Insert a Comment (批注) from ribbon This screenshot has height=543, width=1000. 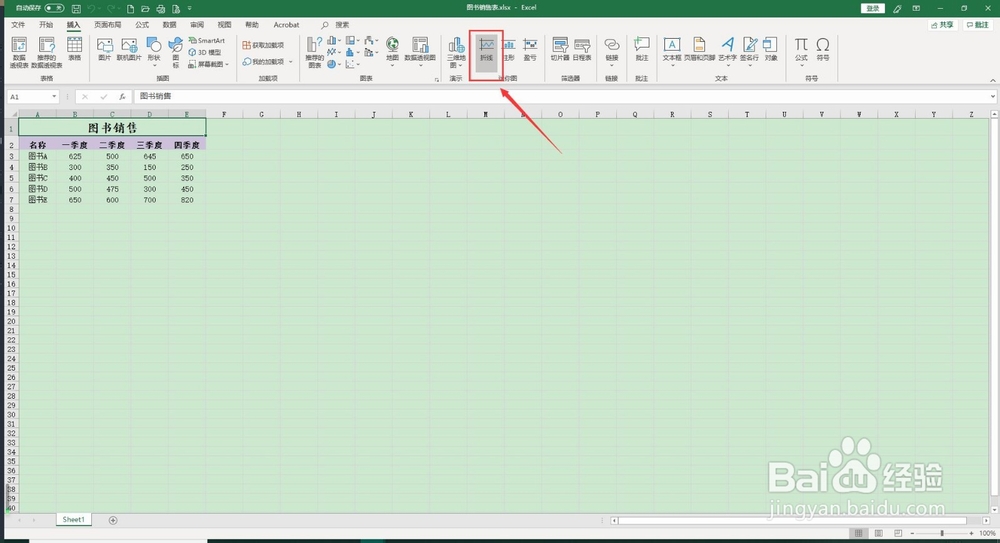(x=642, y=49)
